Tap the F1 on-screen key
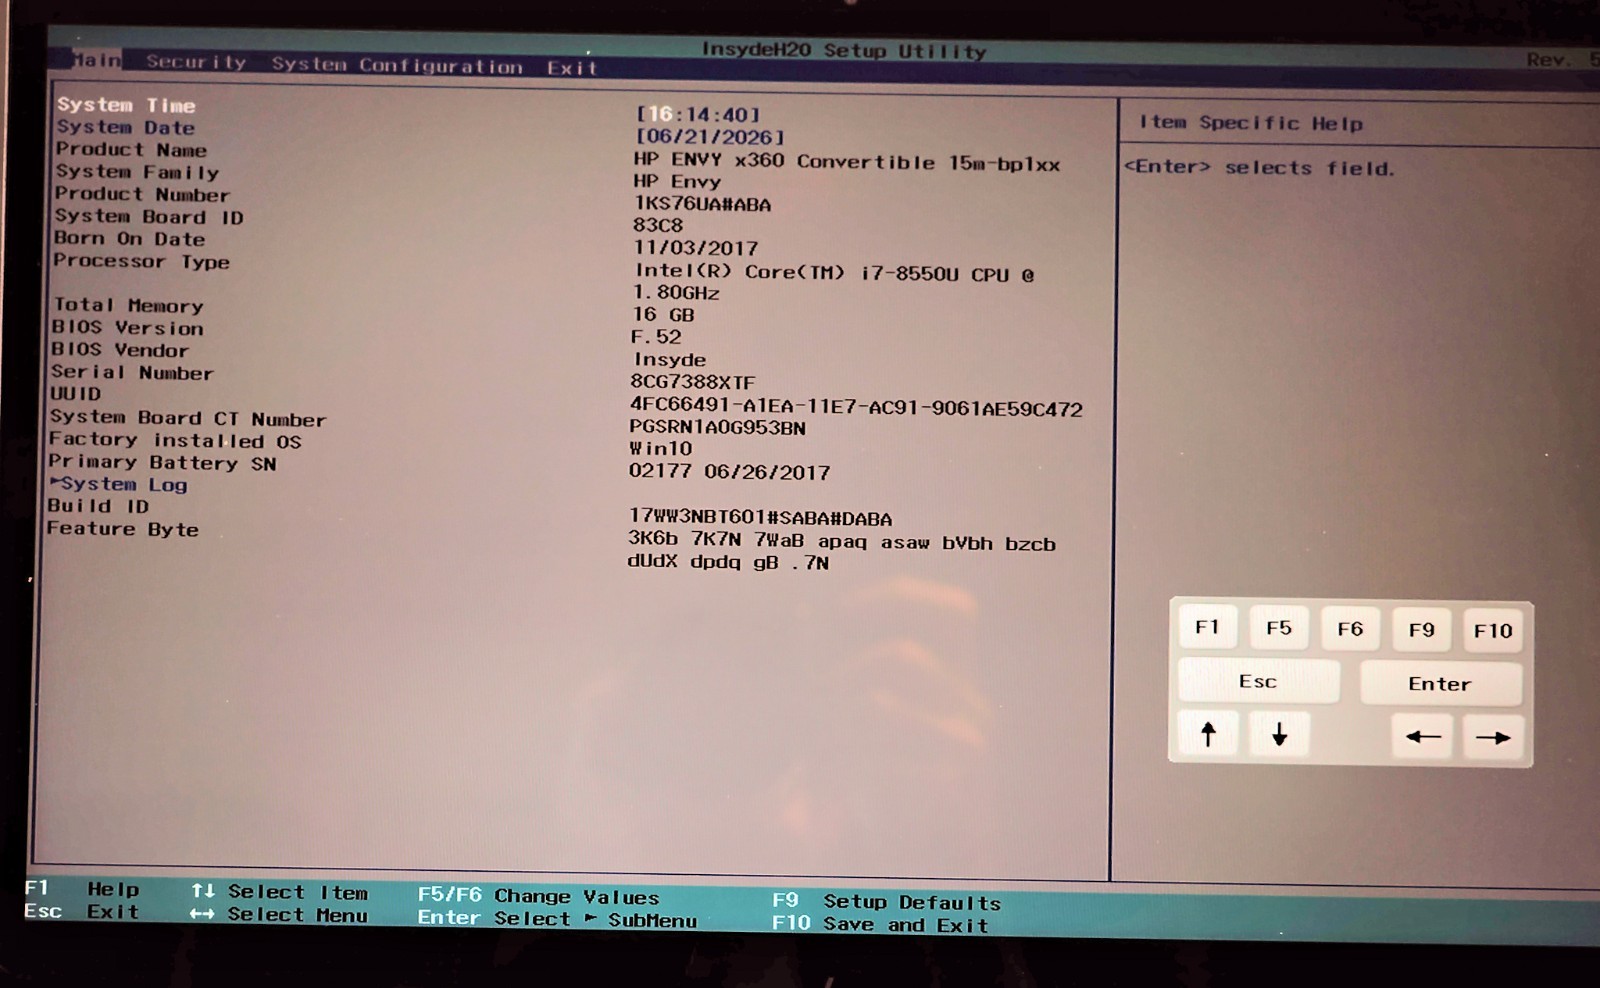The width and height of the screenshot is (1600, 988). tap(1207, 627)
